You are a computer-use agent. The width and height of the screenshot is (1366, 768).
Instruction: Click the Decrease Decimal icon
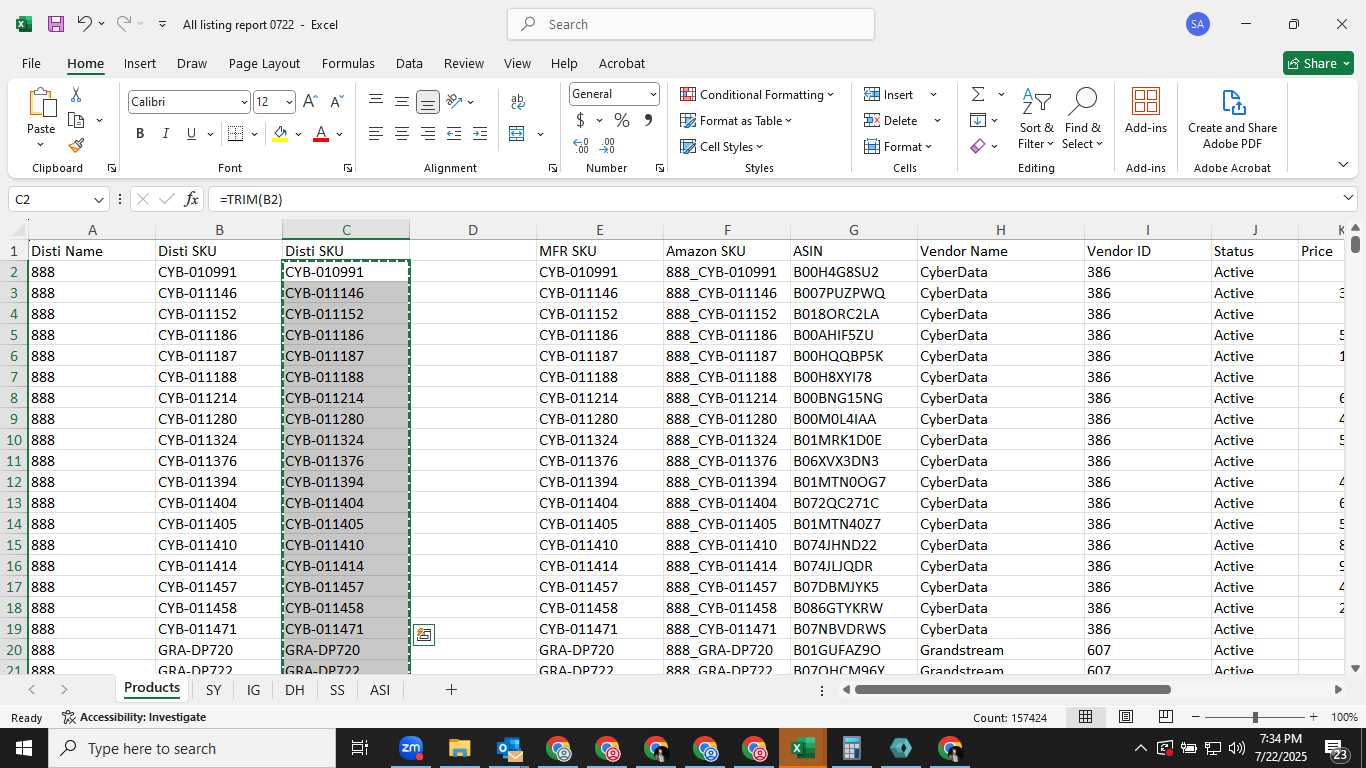(608, 146)
